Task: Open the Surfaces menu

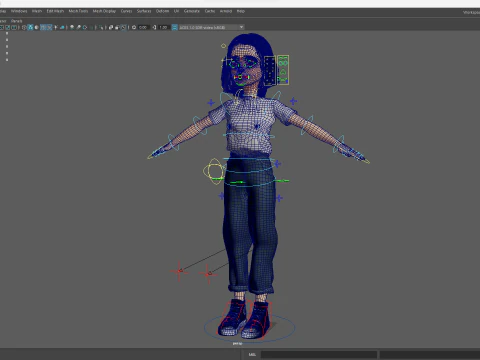Action: click(144, 11)
